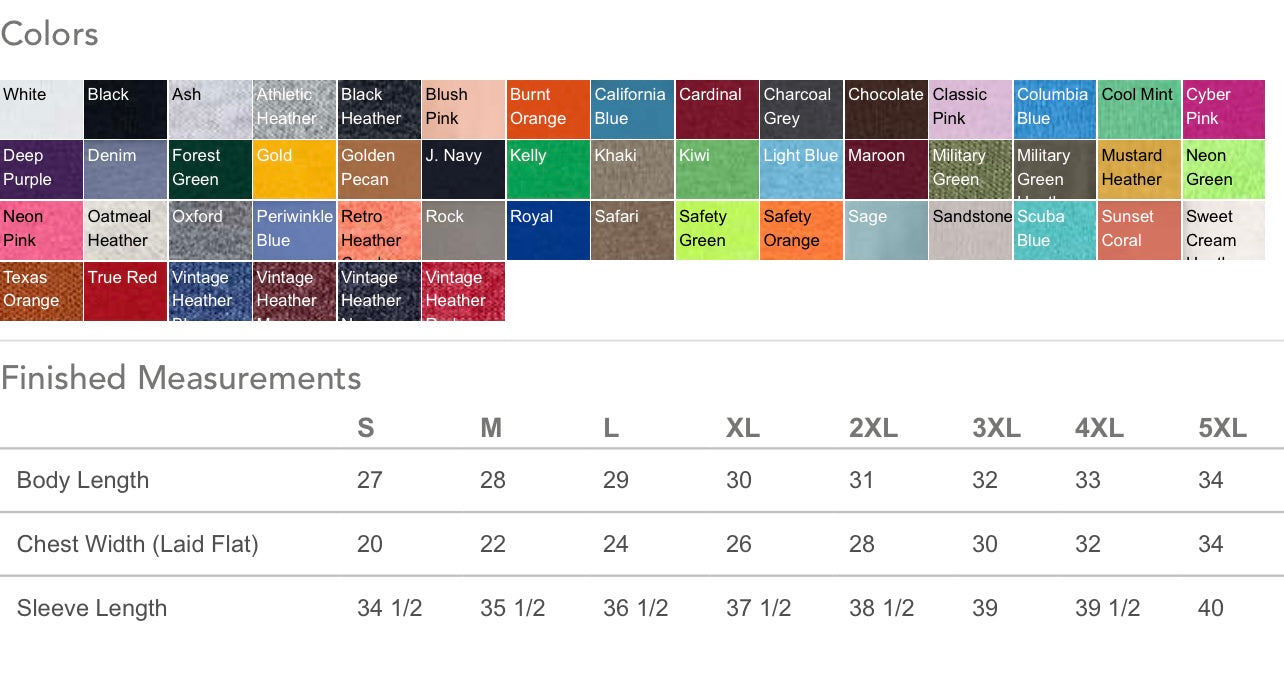Select the Light Blue color
The height and width of the screenshot is (674, 1284).
click(801, 170)
